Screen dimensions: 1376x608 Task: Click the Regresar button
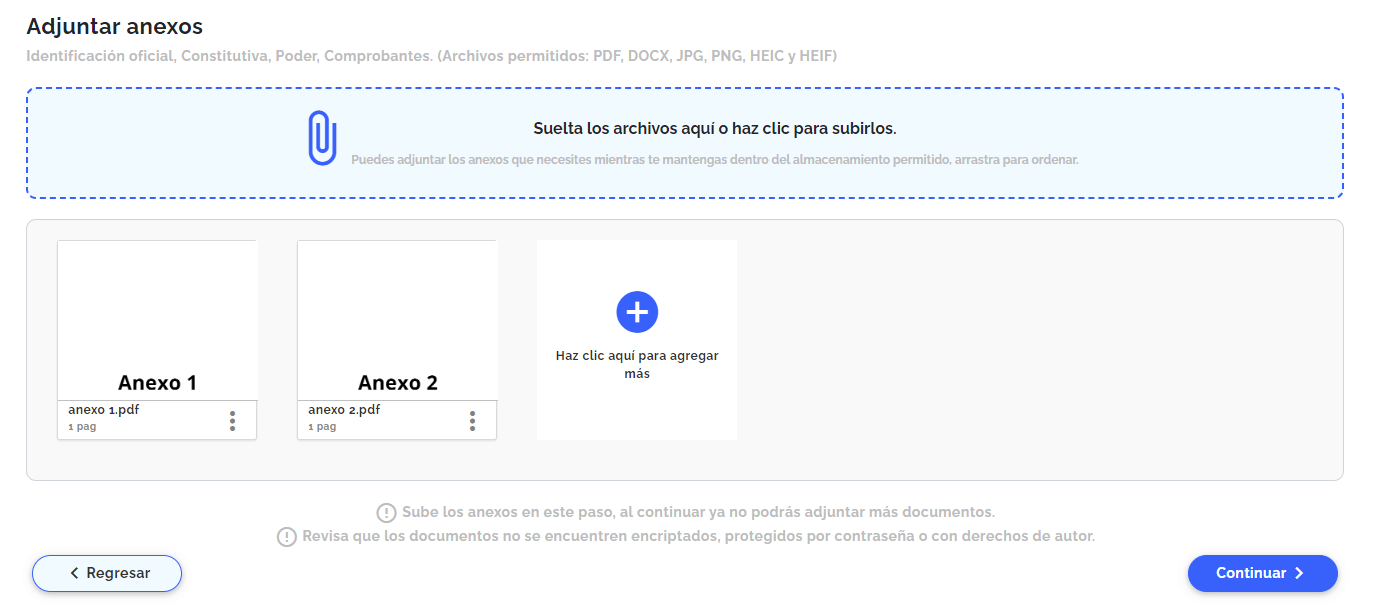[106, 573]
